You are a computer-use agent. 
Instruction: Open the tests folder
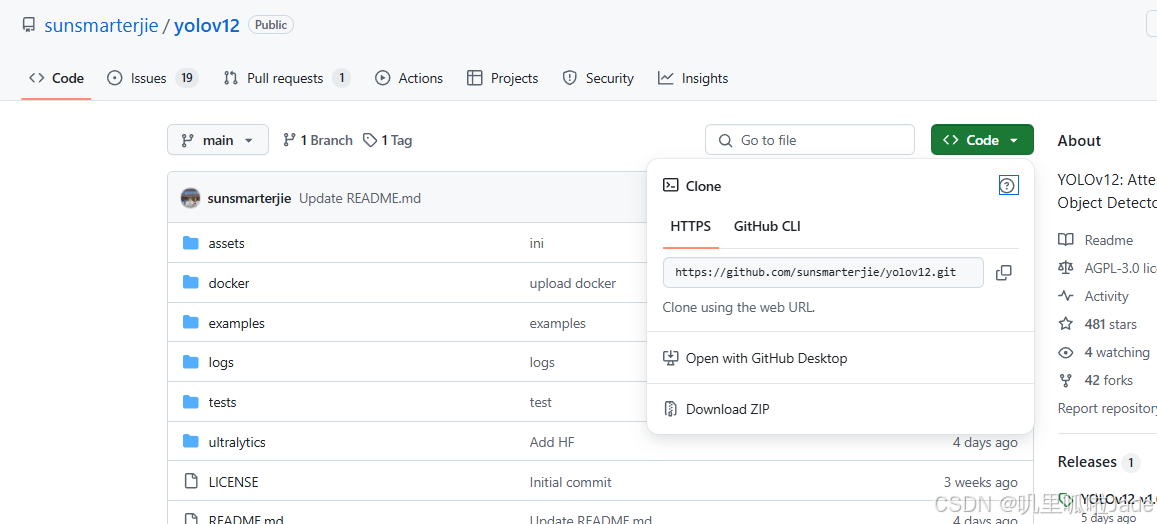[223, 403]
